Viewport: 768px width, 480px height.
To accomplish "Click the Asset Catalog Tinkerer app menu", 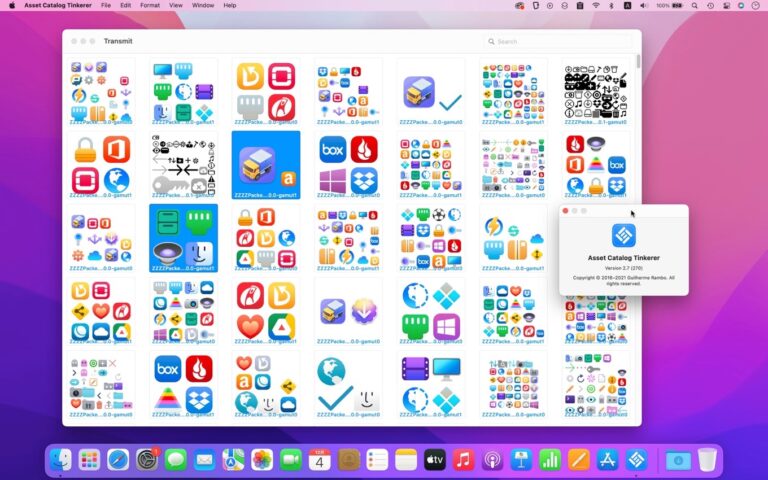I will point(59,5).
